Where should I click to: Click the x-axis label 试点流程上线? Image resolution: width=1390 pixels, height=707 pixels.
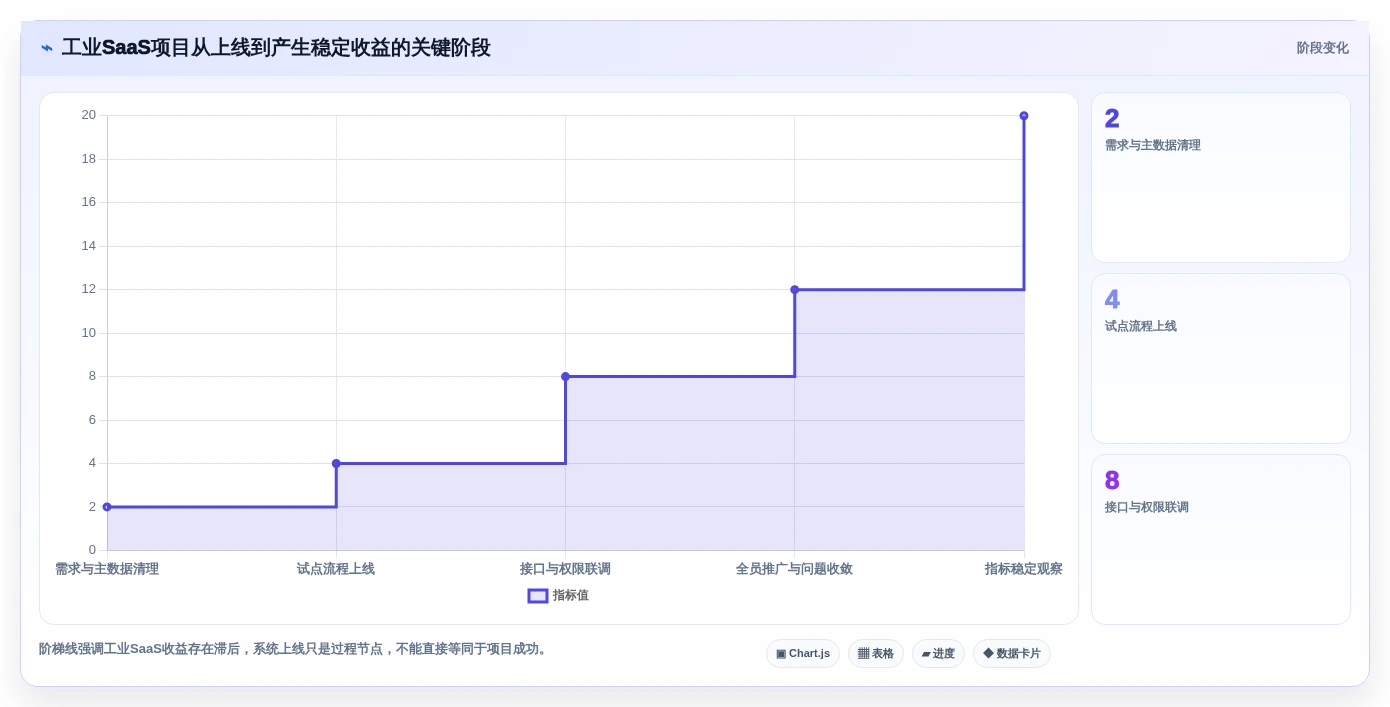tap(336, 569)
